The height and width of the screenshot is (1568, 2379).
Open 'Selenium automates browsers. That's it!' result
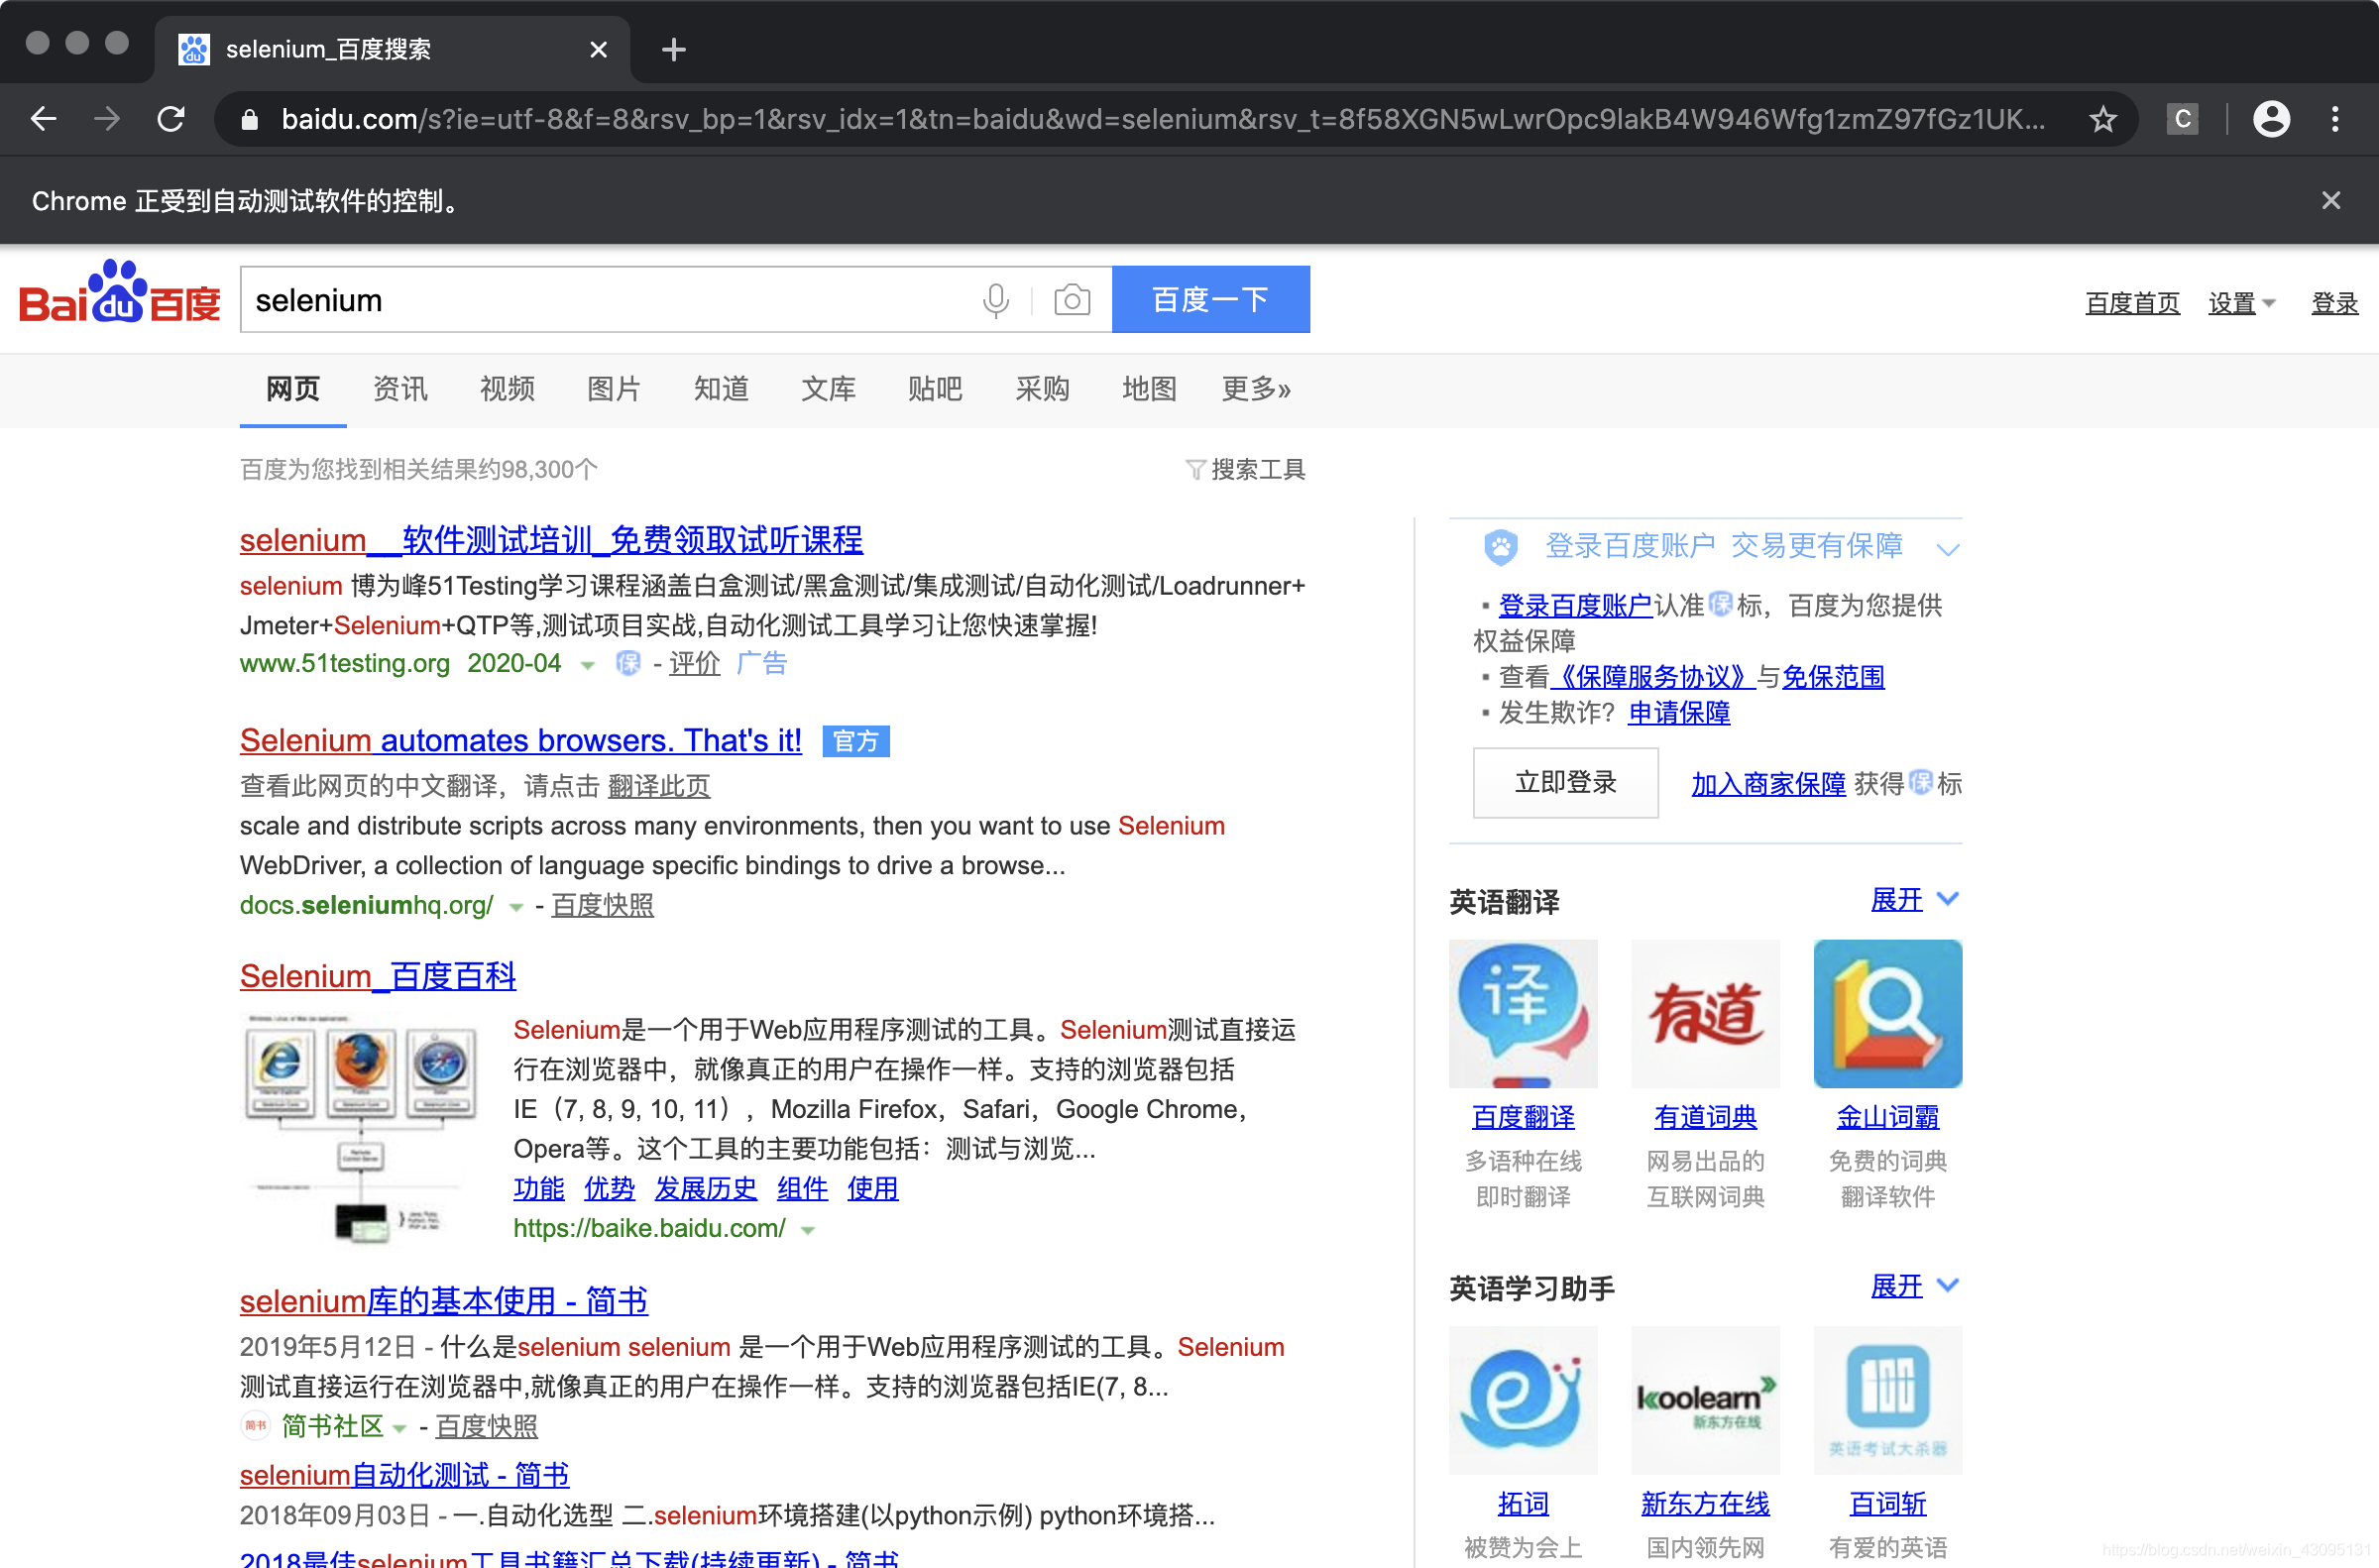(x=521, y=740)
